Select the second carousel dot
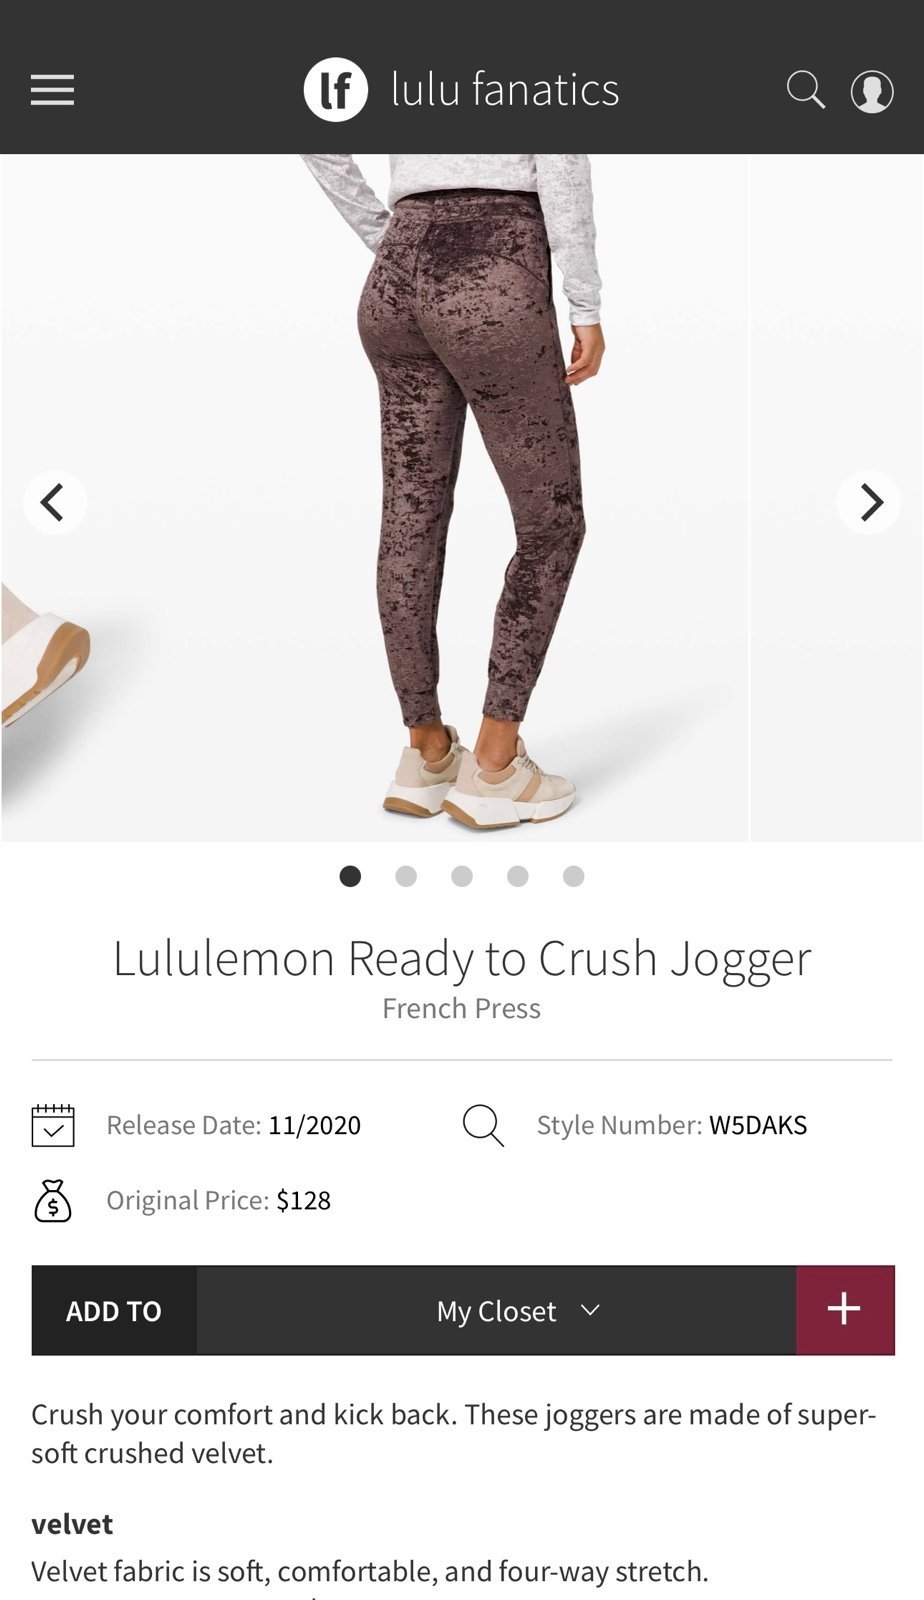The height and width of the screenshot is (1600, 924). point(406,876)
